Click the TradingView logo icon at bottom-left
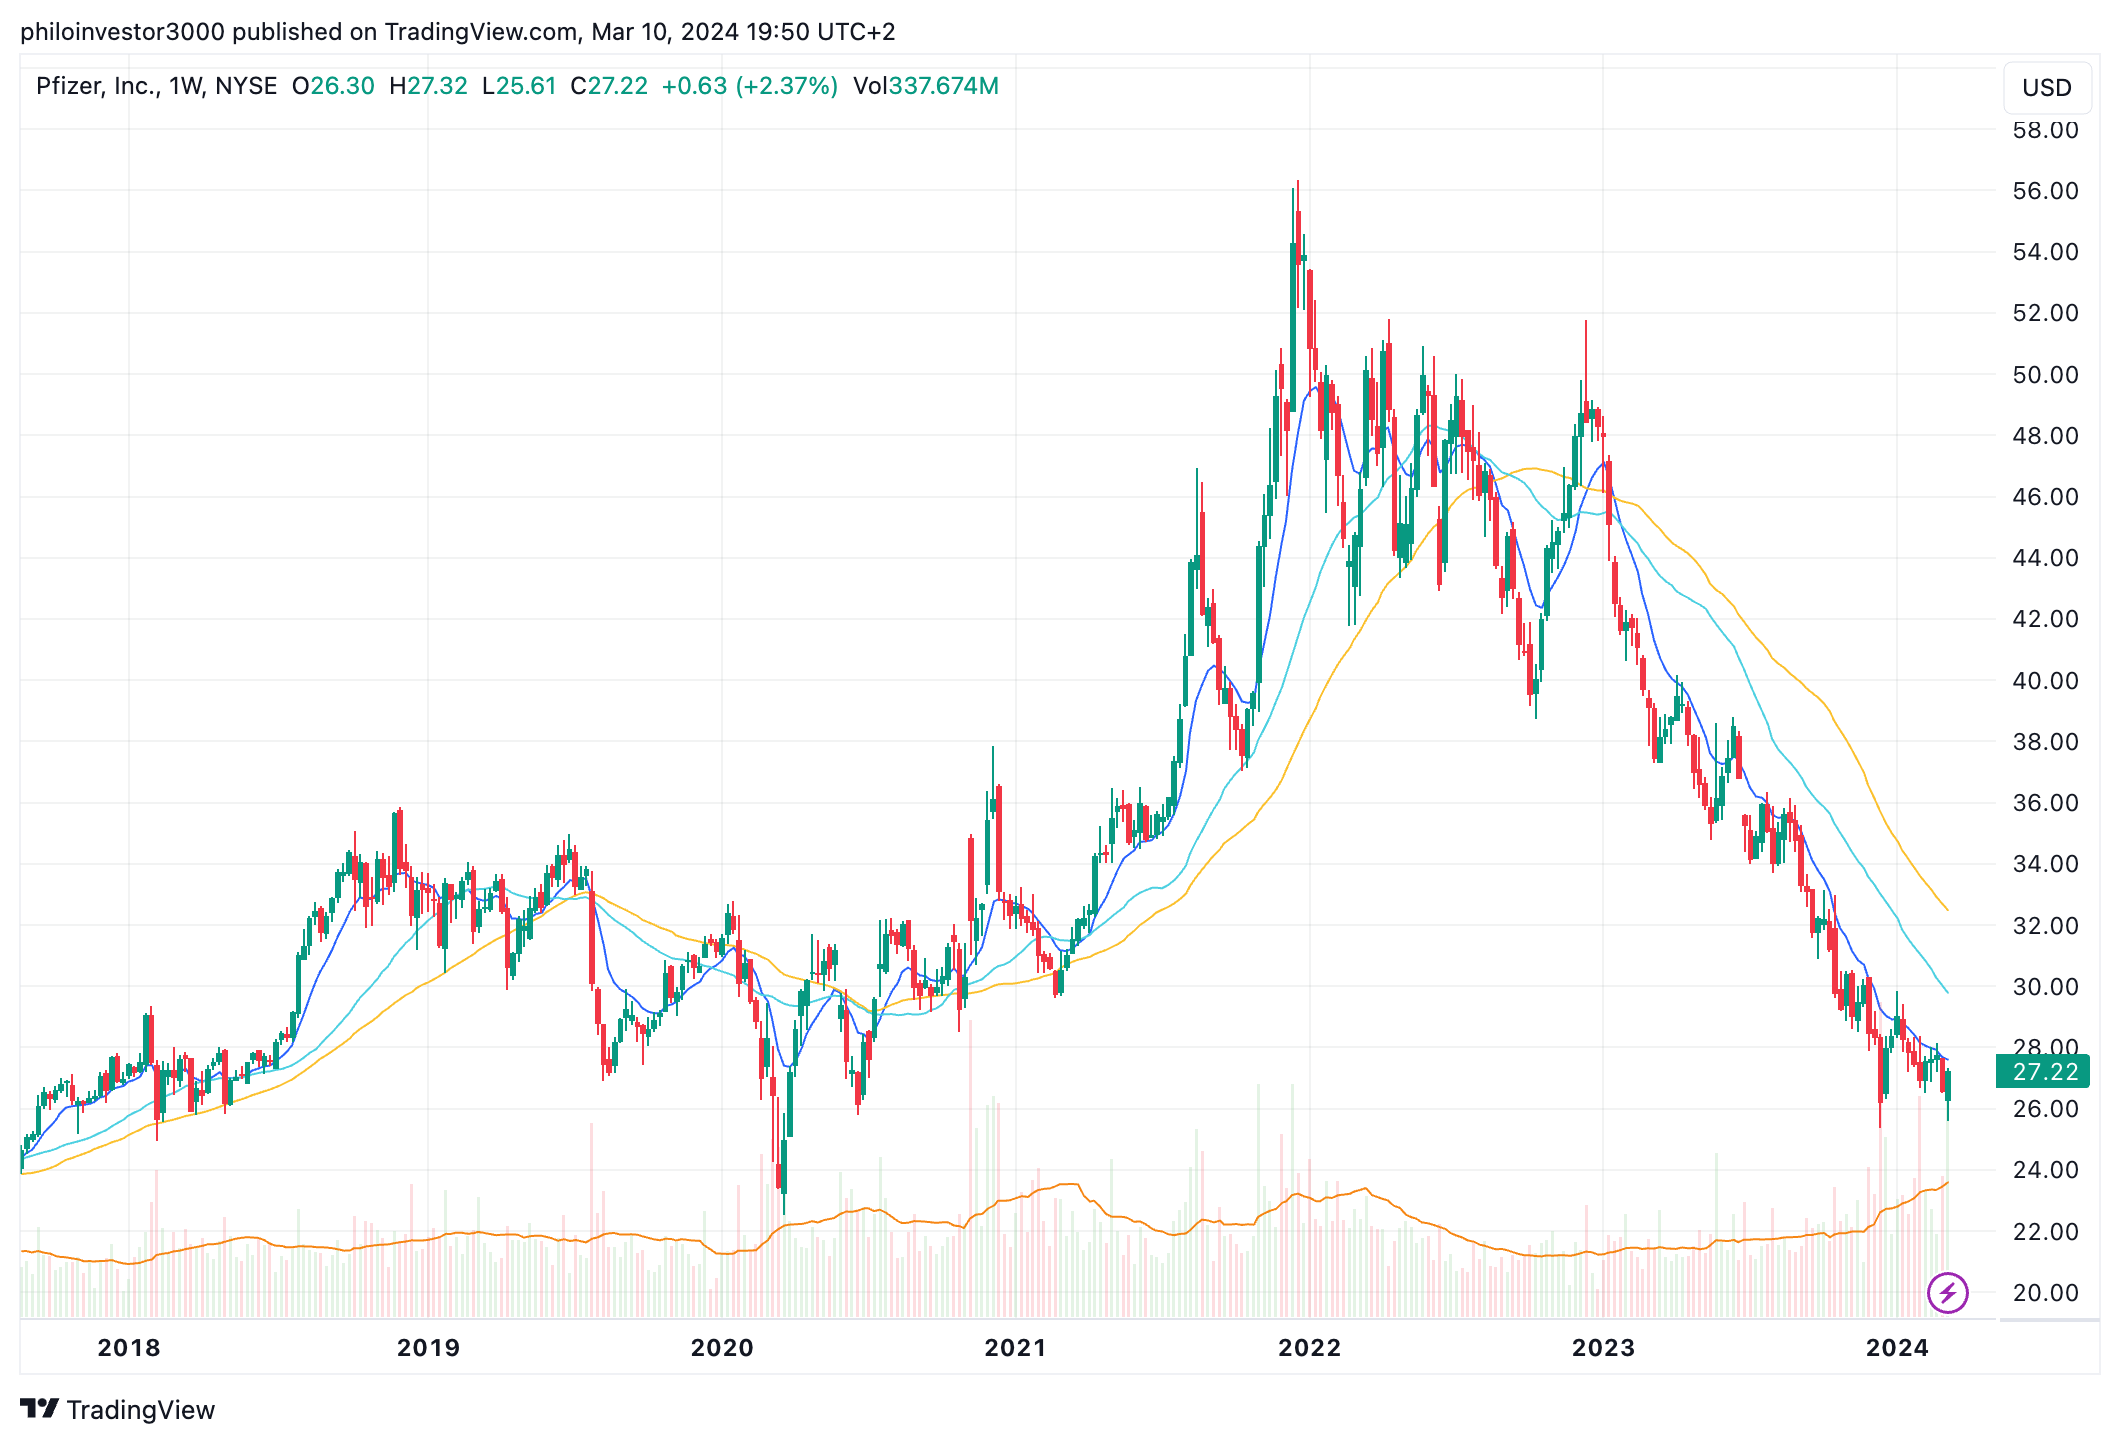This screenshot has height=1444, width=2120. point(40,1409)
